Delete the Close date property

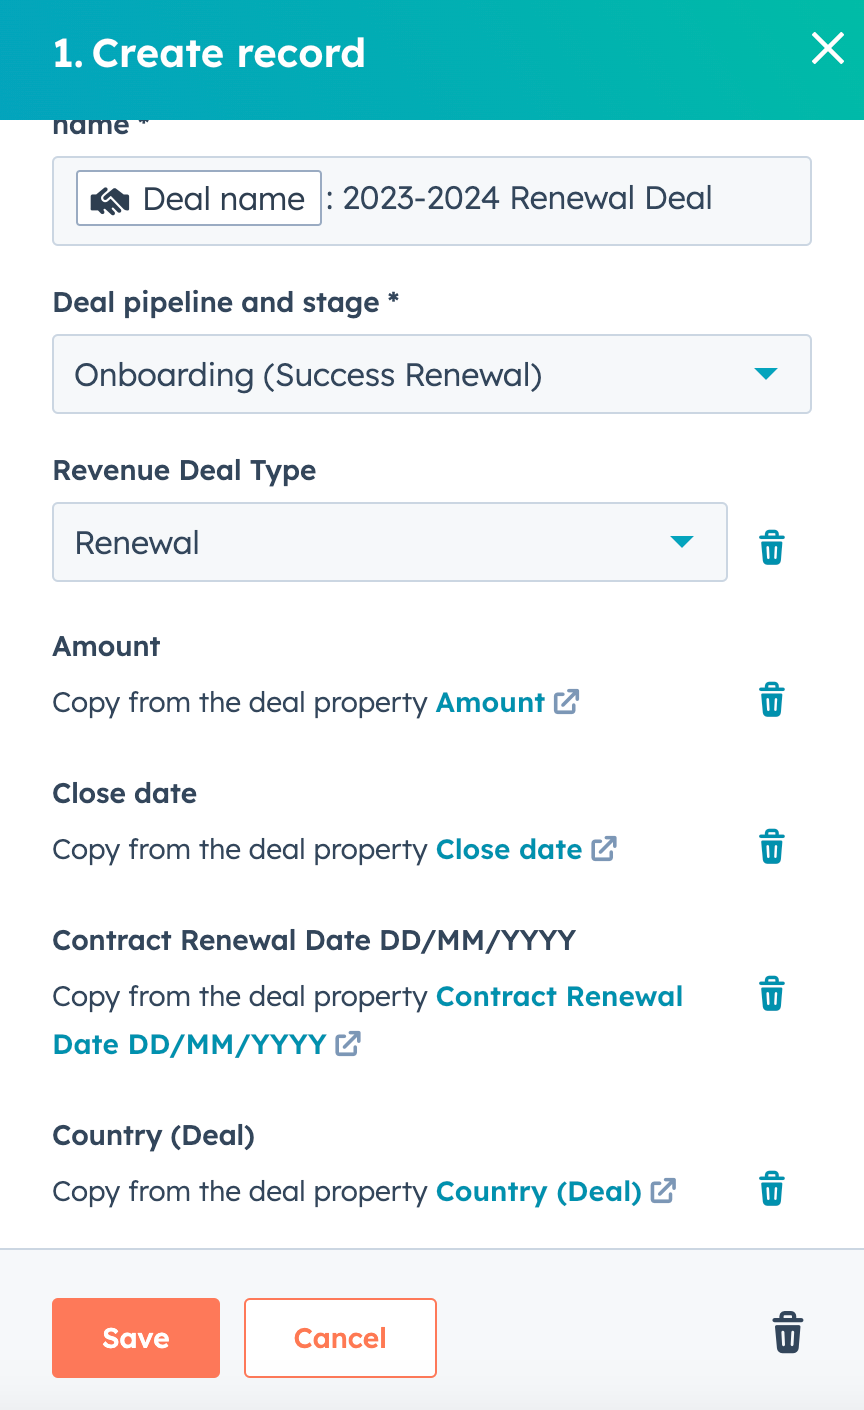[771, 847]
